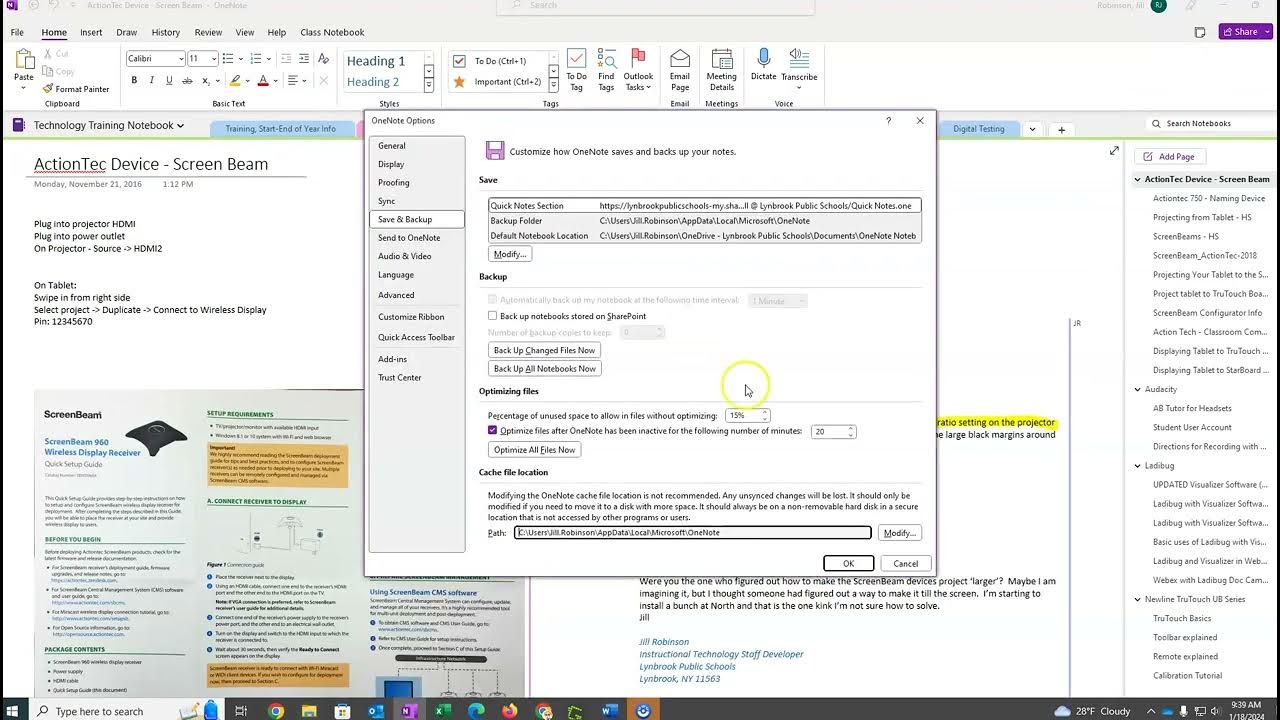The height and width of the screenshot is (720, 1280).
Task: Open Firefox from the taskbar
Action: (509, 711)
